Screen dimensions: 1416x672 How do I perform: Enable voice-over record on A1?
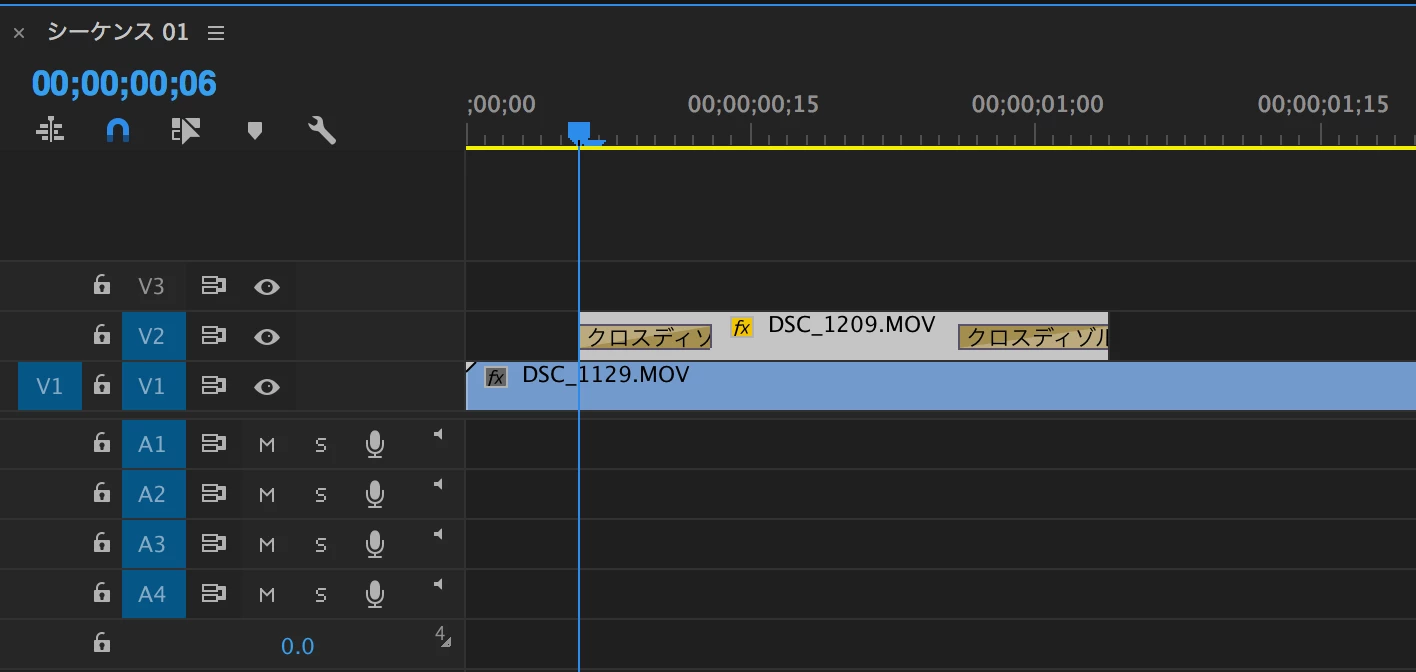[x=375, y=444]
